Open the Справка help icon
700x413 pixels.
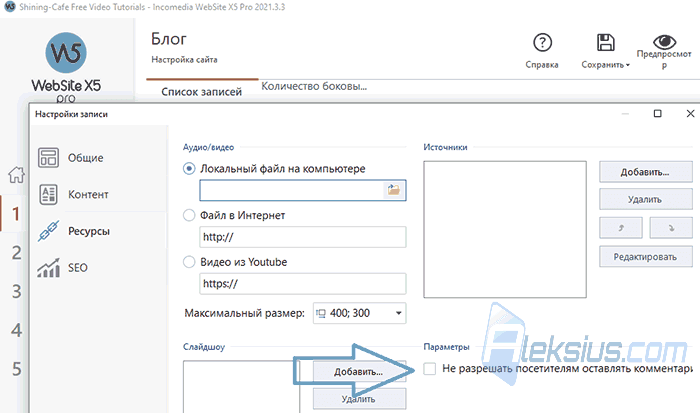[x=542, y=43]
